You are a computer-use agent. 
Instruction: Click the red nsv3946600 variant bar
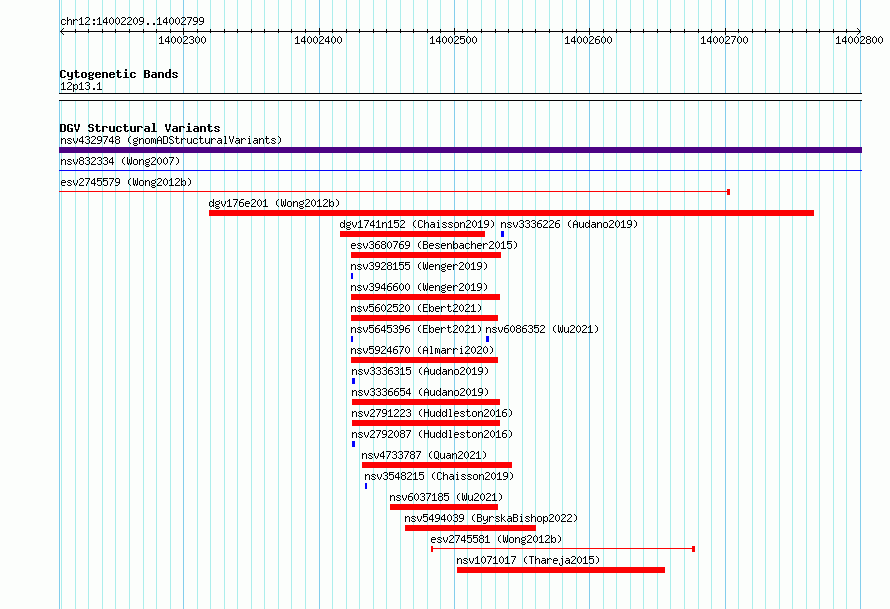coord(425,297)
